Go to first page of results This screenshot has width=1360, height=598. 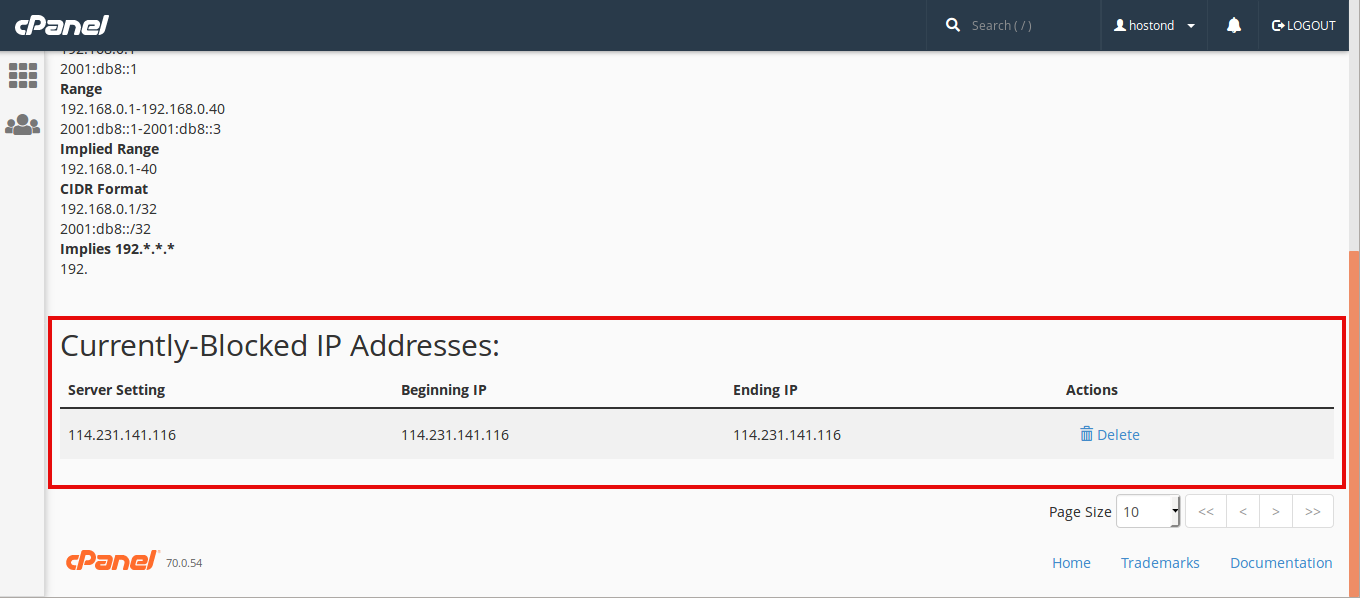[1205, 511]
